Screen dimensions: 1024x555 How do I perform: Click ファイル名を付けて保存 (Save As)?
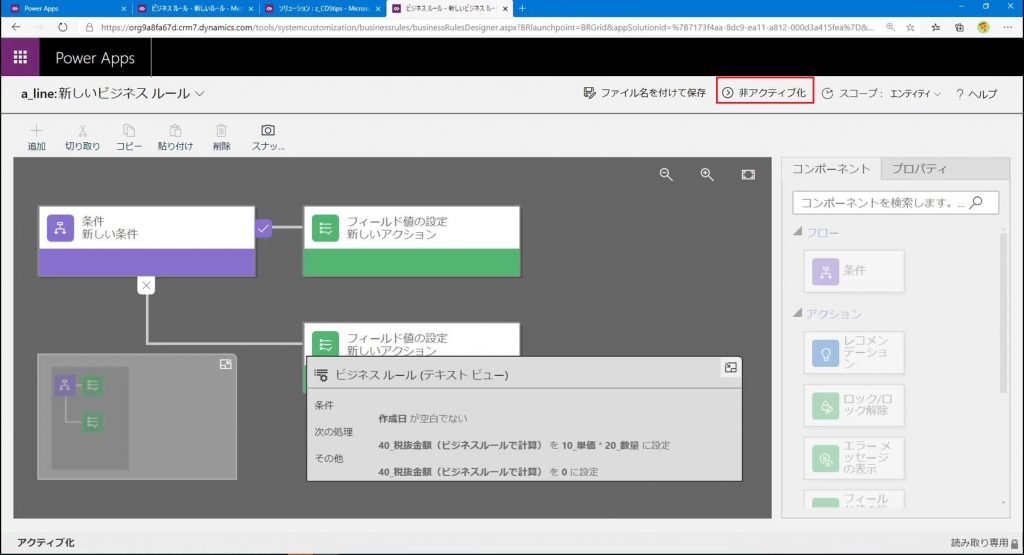[x=645, y=93]
